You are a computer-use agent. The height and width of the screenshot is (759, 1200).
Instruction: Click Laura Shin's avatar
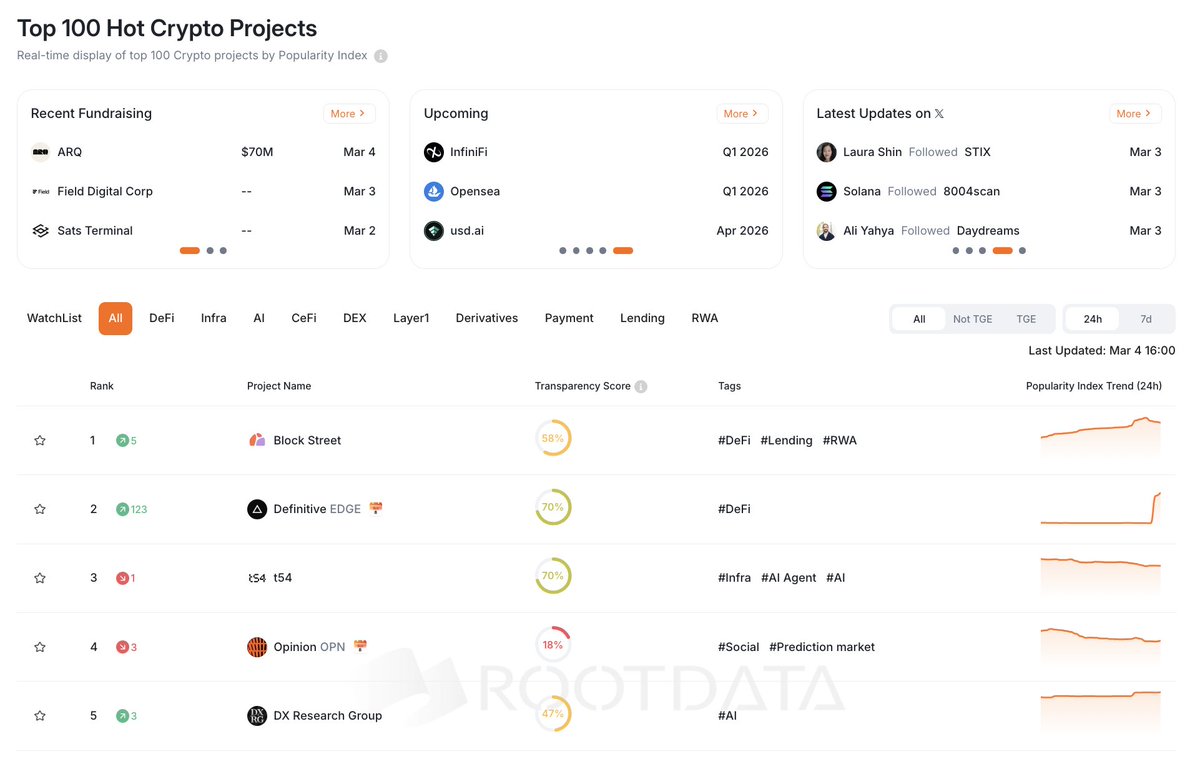tap(827, 152)
